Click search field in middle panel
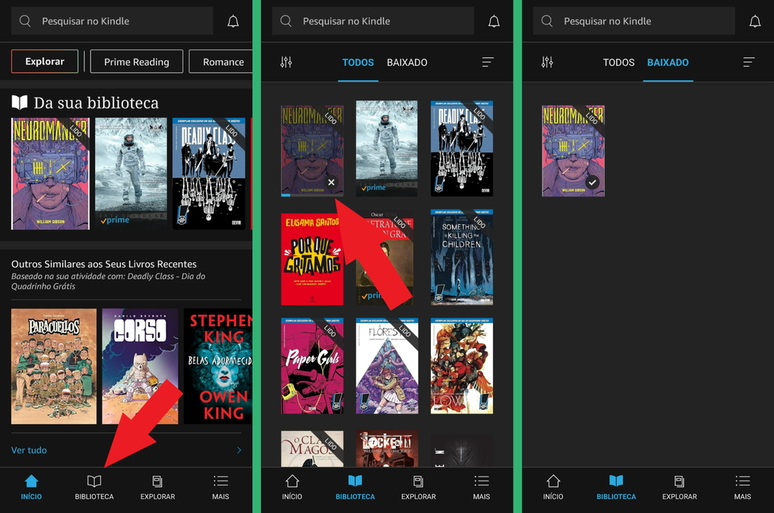 point(373,21)
